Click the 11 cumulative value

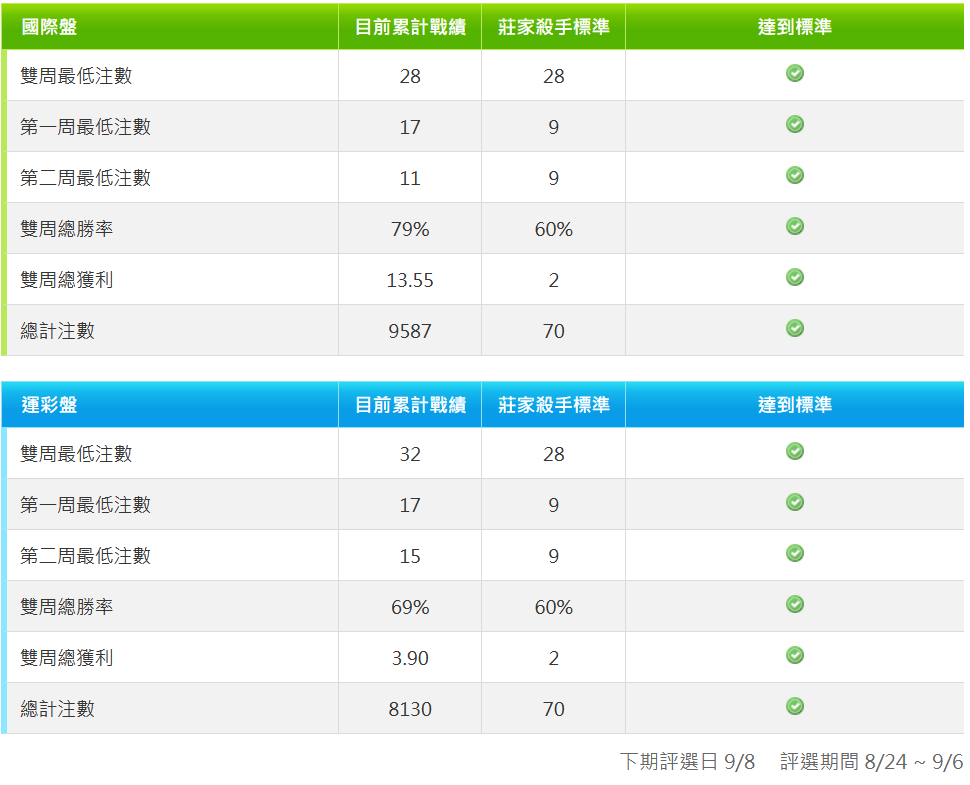pos(410,179)
